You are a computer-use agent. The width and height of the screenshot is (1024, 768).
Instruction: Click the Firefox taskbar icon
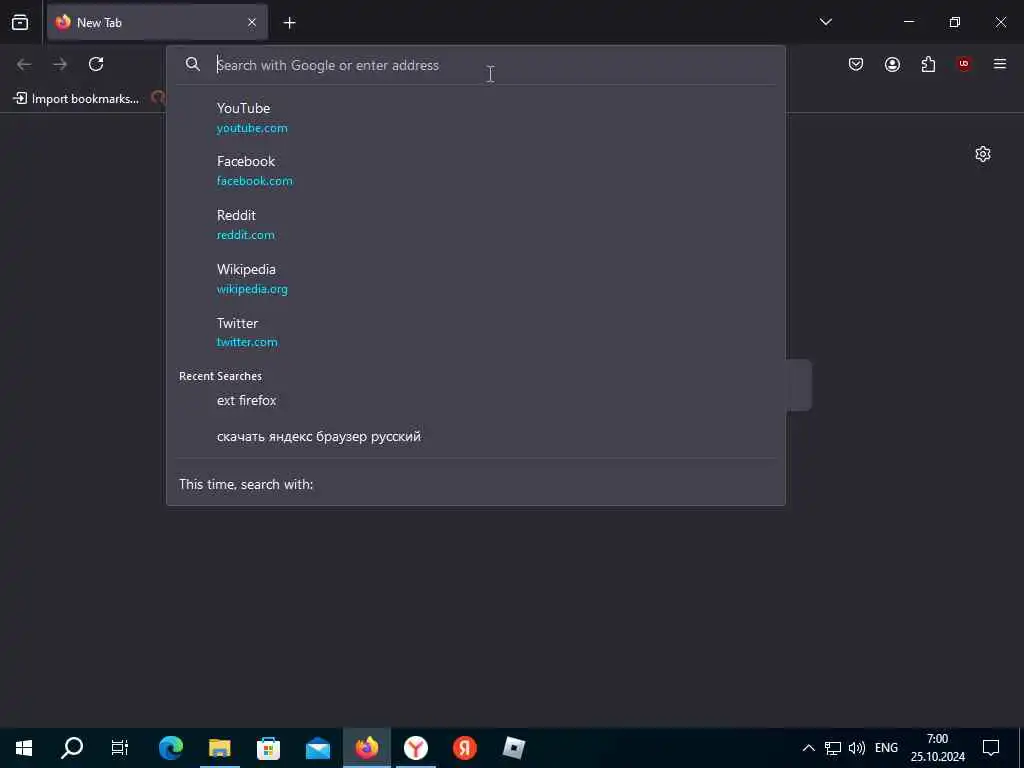click(x=367, y=748)
